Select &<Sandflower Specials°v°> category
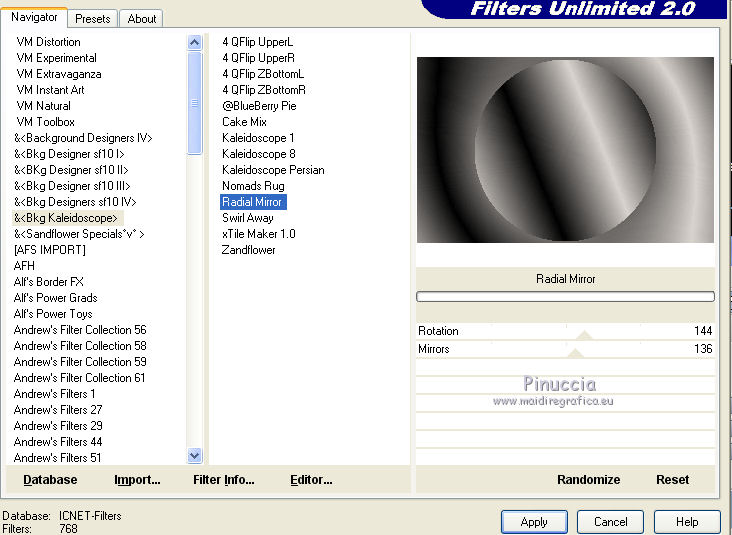The image size is (732, 535). tap(79, 234)
